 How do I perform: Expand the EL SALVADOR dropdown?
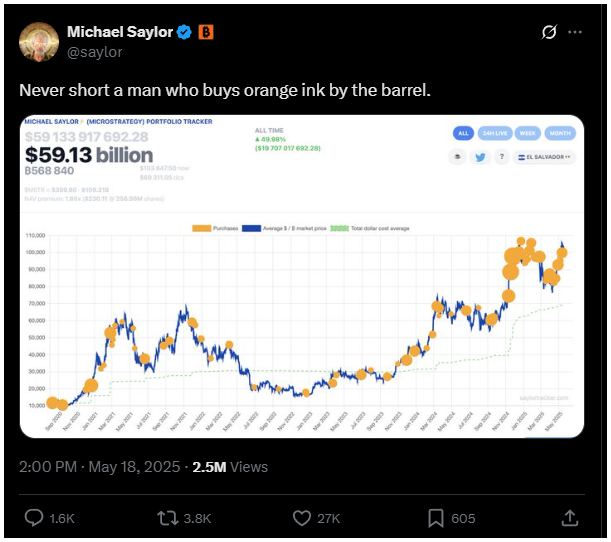pyautogui.click(x=544, y=157)
